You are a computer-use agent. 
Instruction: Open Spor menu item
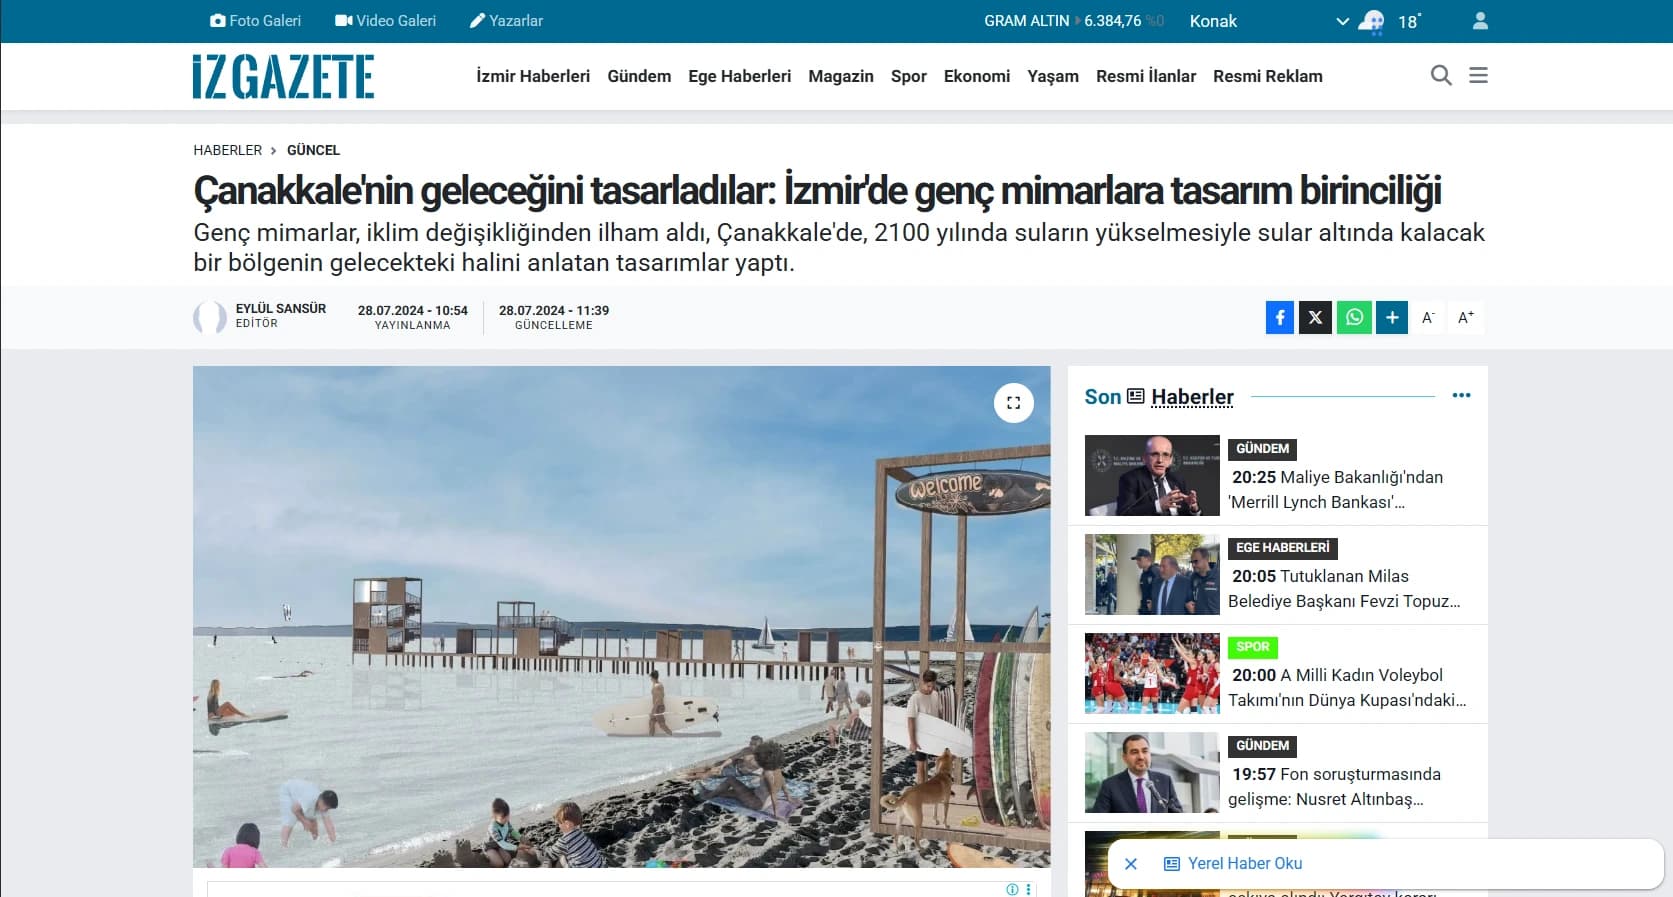(909, 76)
